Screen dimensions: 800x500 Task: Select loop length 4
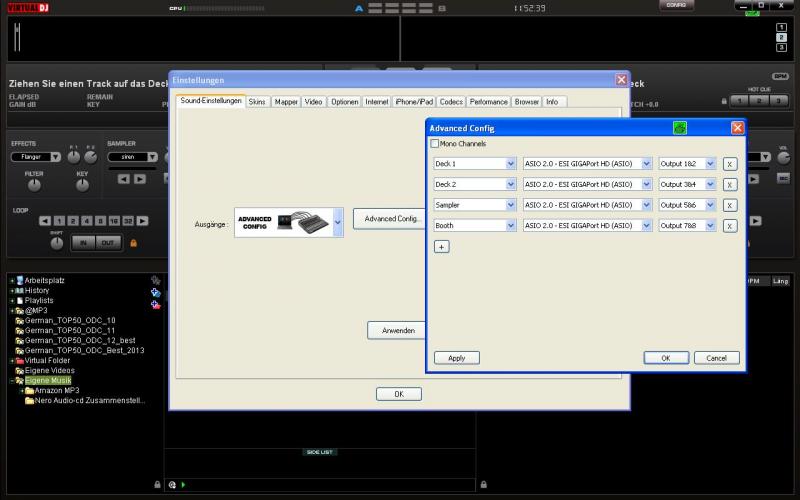87,221
